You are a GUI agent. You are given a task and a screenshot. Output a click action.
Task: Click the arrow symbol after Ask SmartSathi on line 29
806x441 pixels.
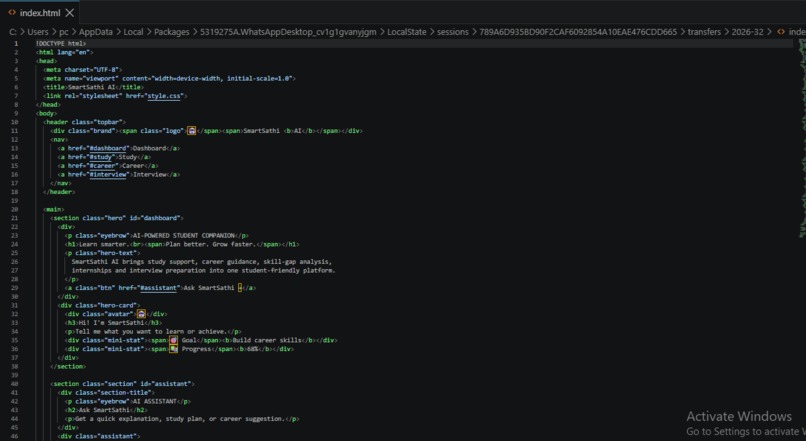pos(240,288)
